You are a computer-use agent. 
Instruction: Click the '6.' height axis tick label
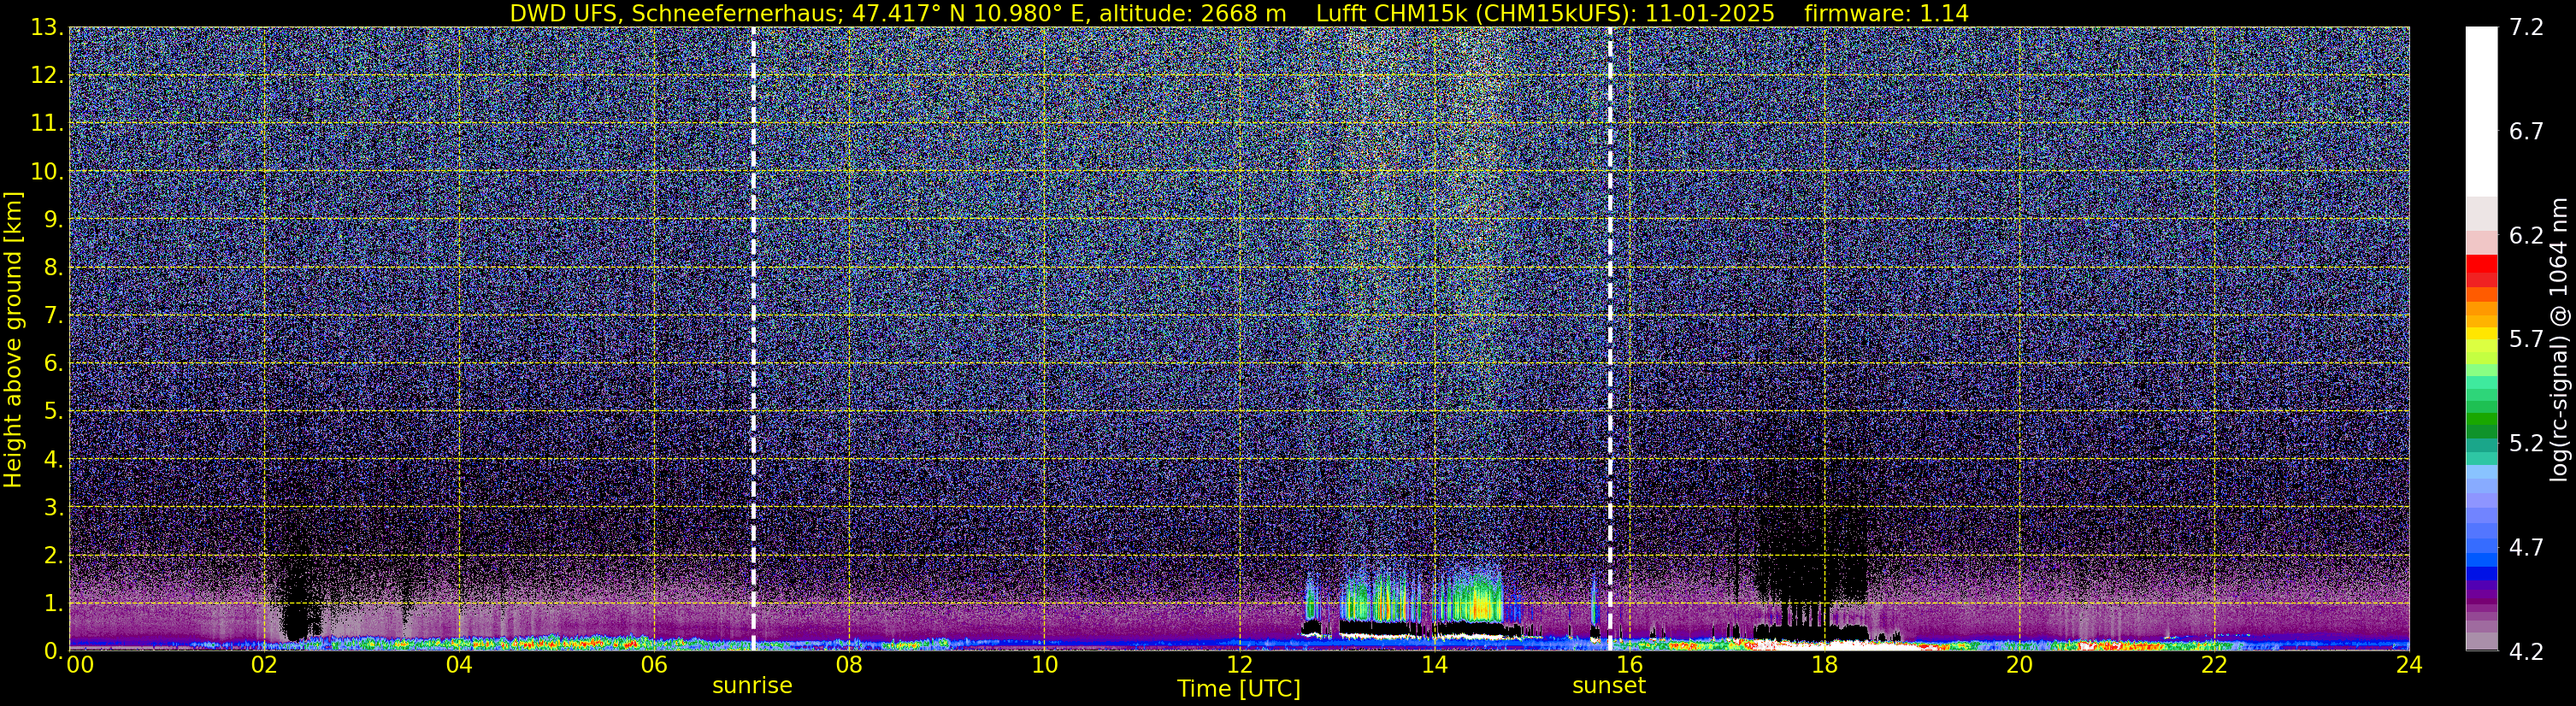[x=53, y=364]
